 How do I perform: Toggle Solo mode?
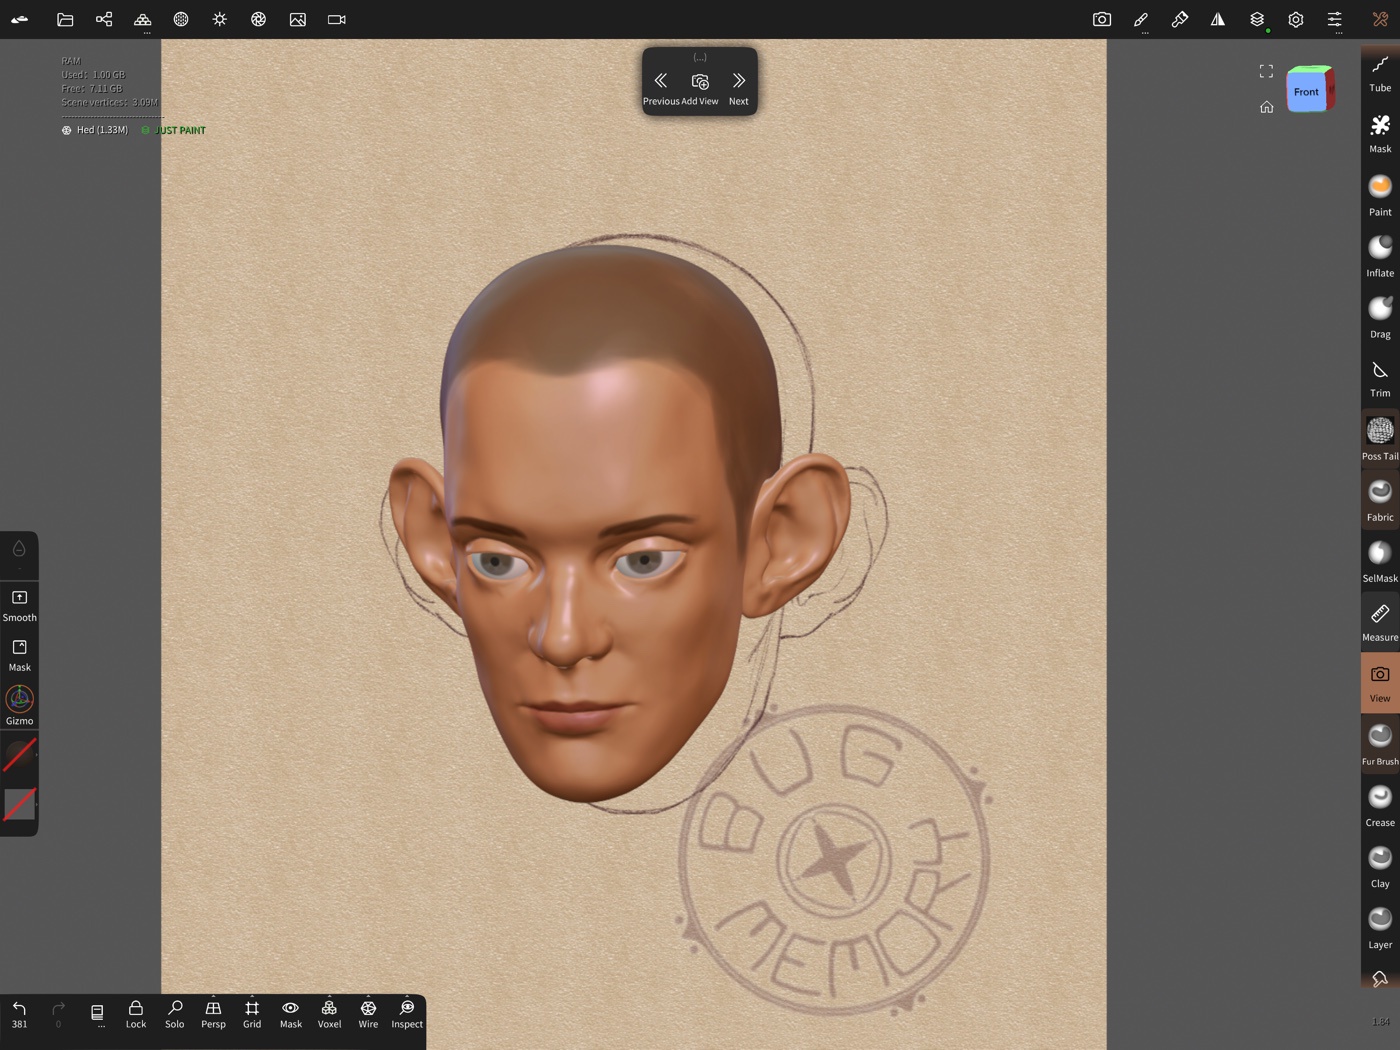pyautogui.click(x=175, y=1014)
